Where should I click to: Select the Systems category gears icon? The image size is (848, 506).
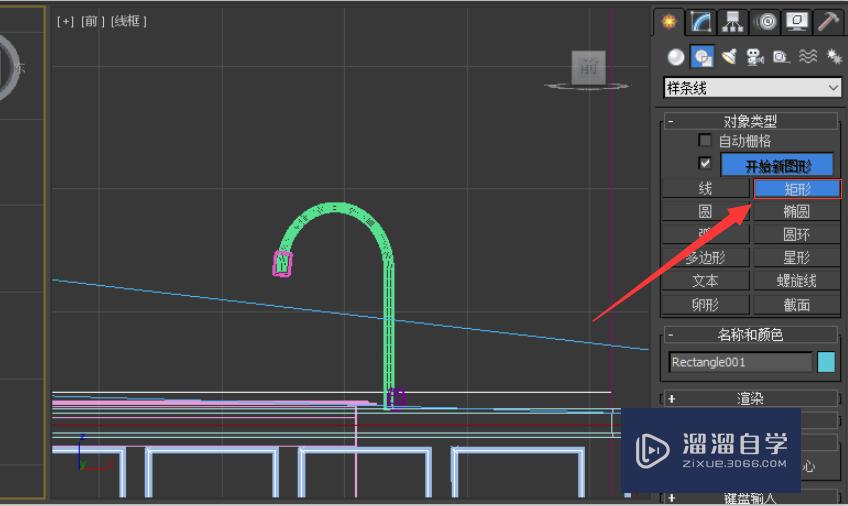point(834,57)
